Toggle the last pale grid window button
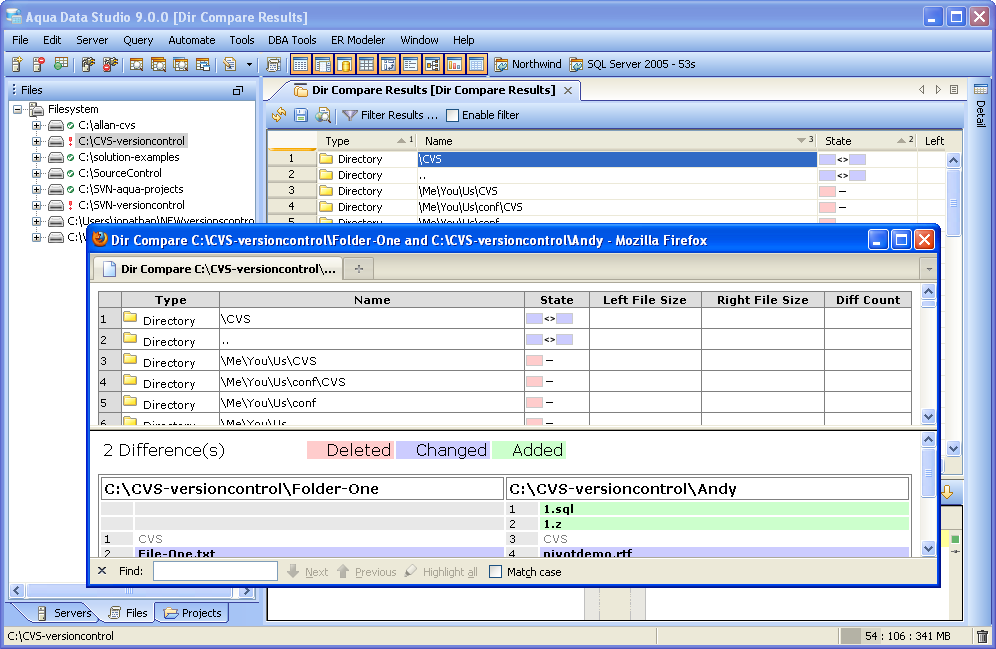 (x=476, y=64)
